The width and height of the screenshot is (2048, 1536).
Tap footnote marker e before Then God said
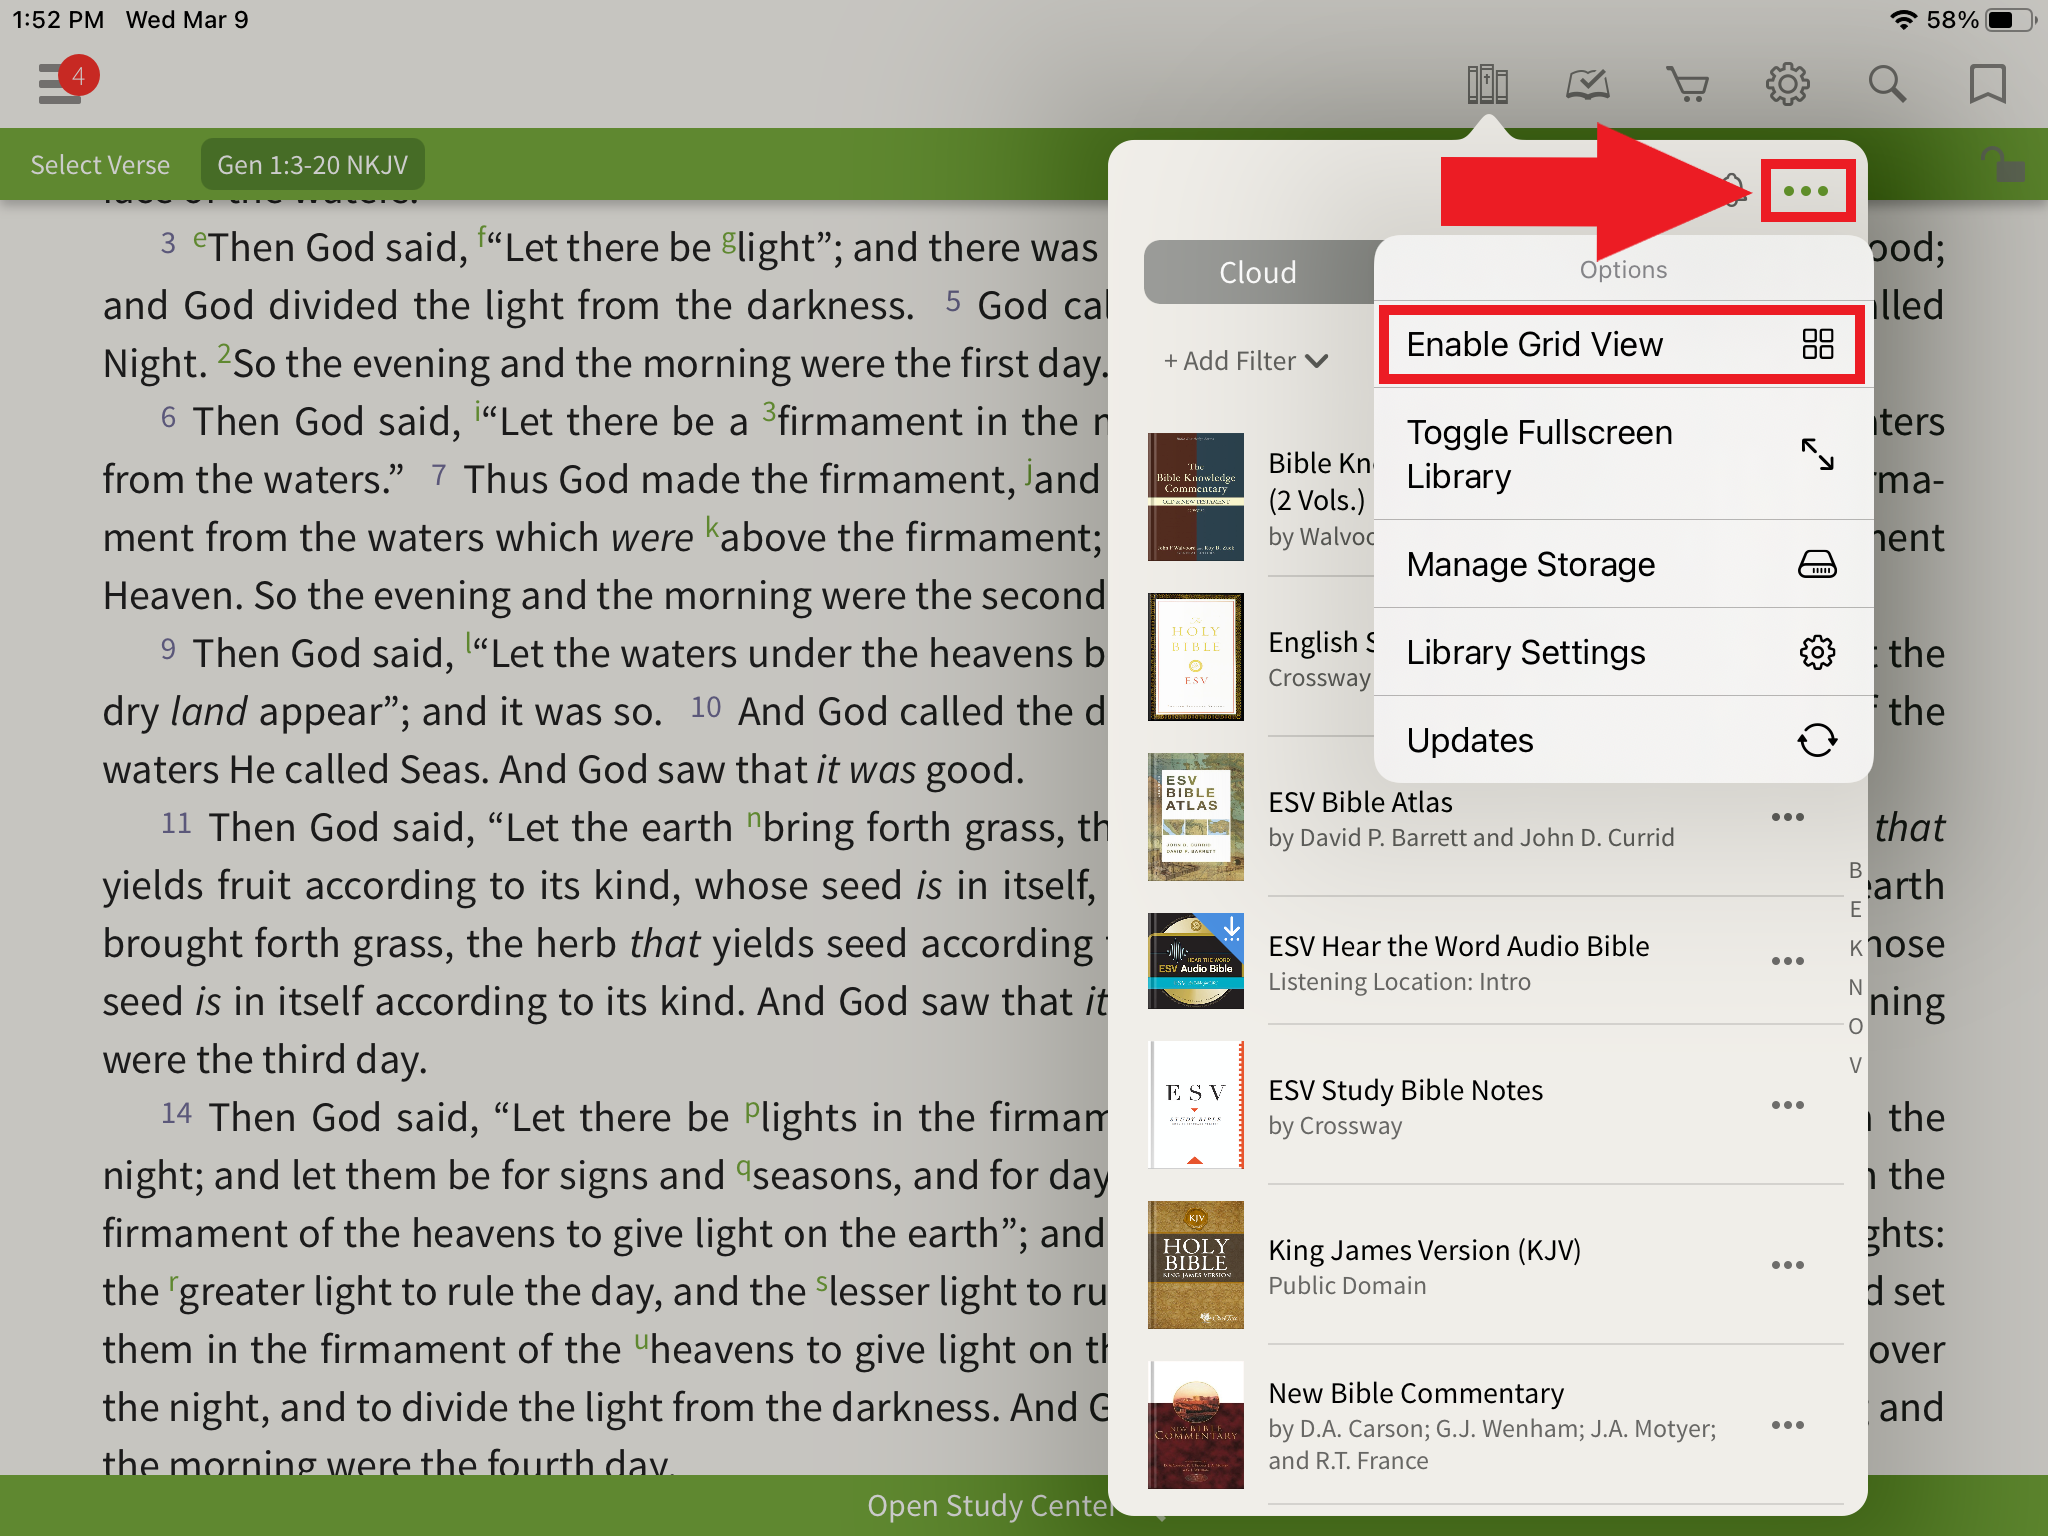pos(200,239)
